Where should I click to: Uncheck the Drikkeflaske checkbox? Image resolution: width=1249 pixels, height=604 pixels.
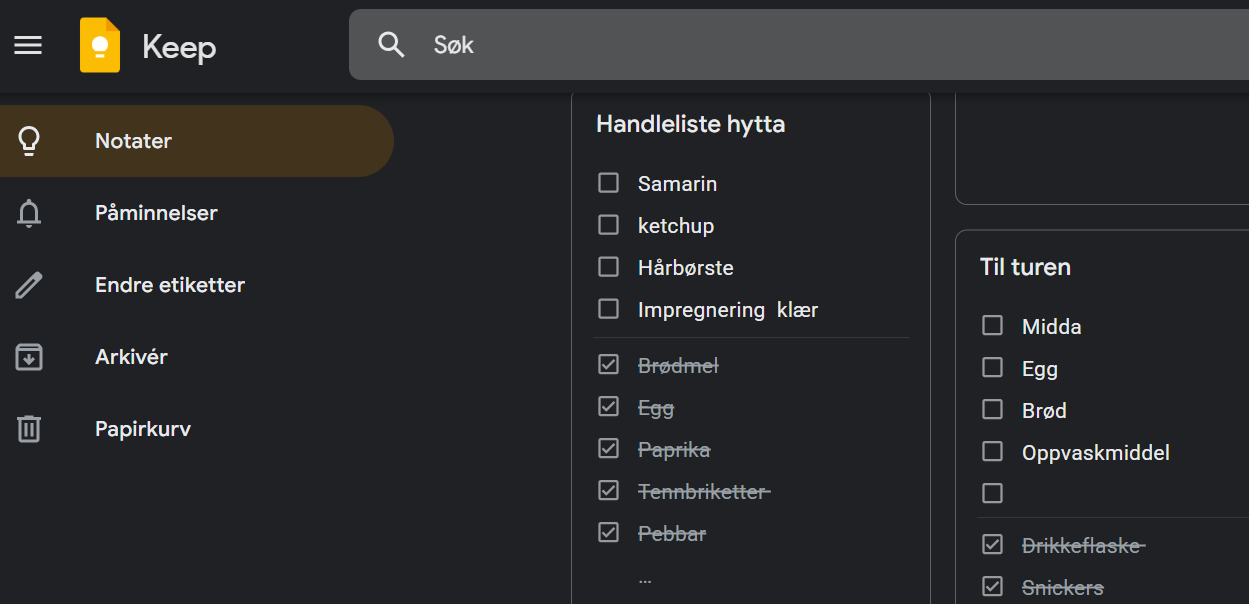click(x=992, y=545)
